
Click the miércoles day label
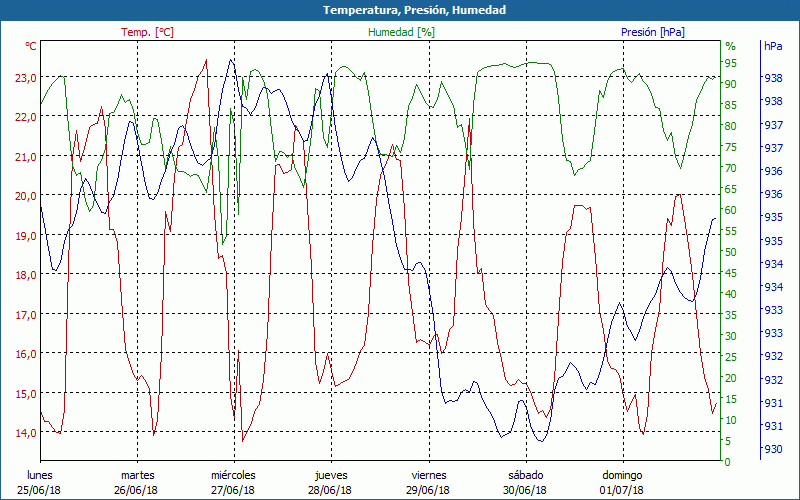(234, 476)
